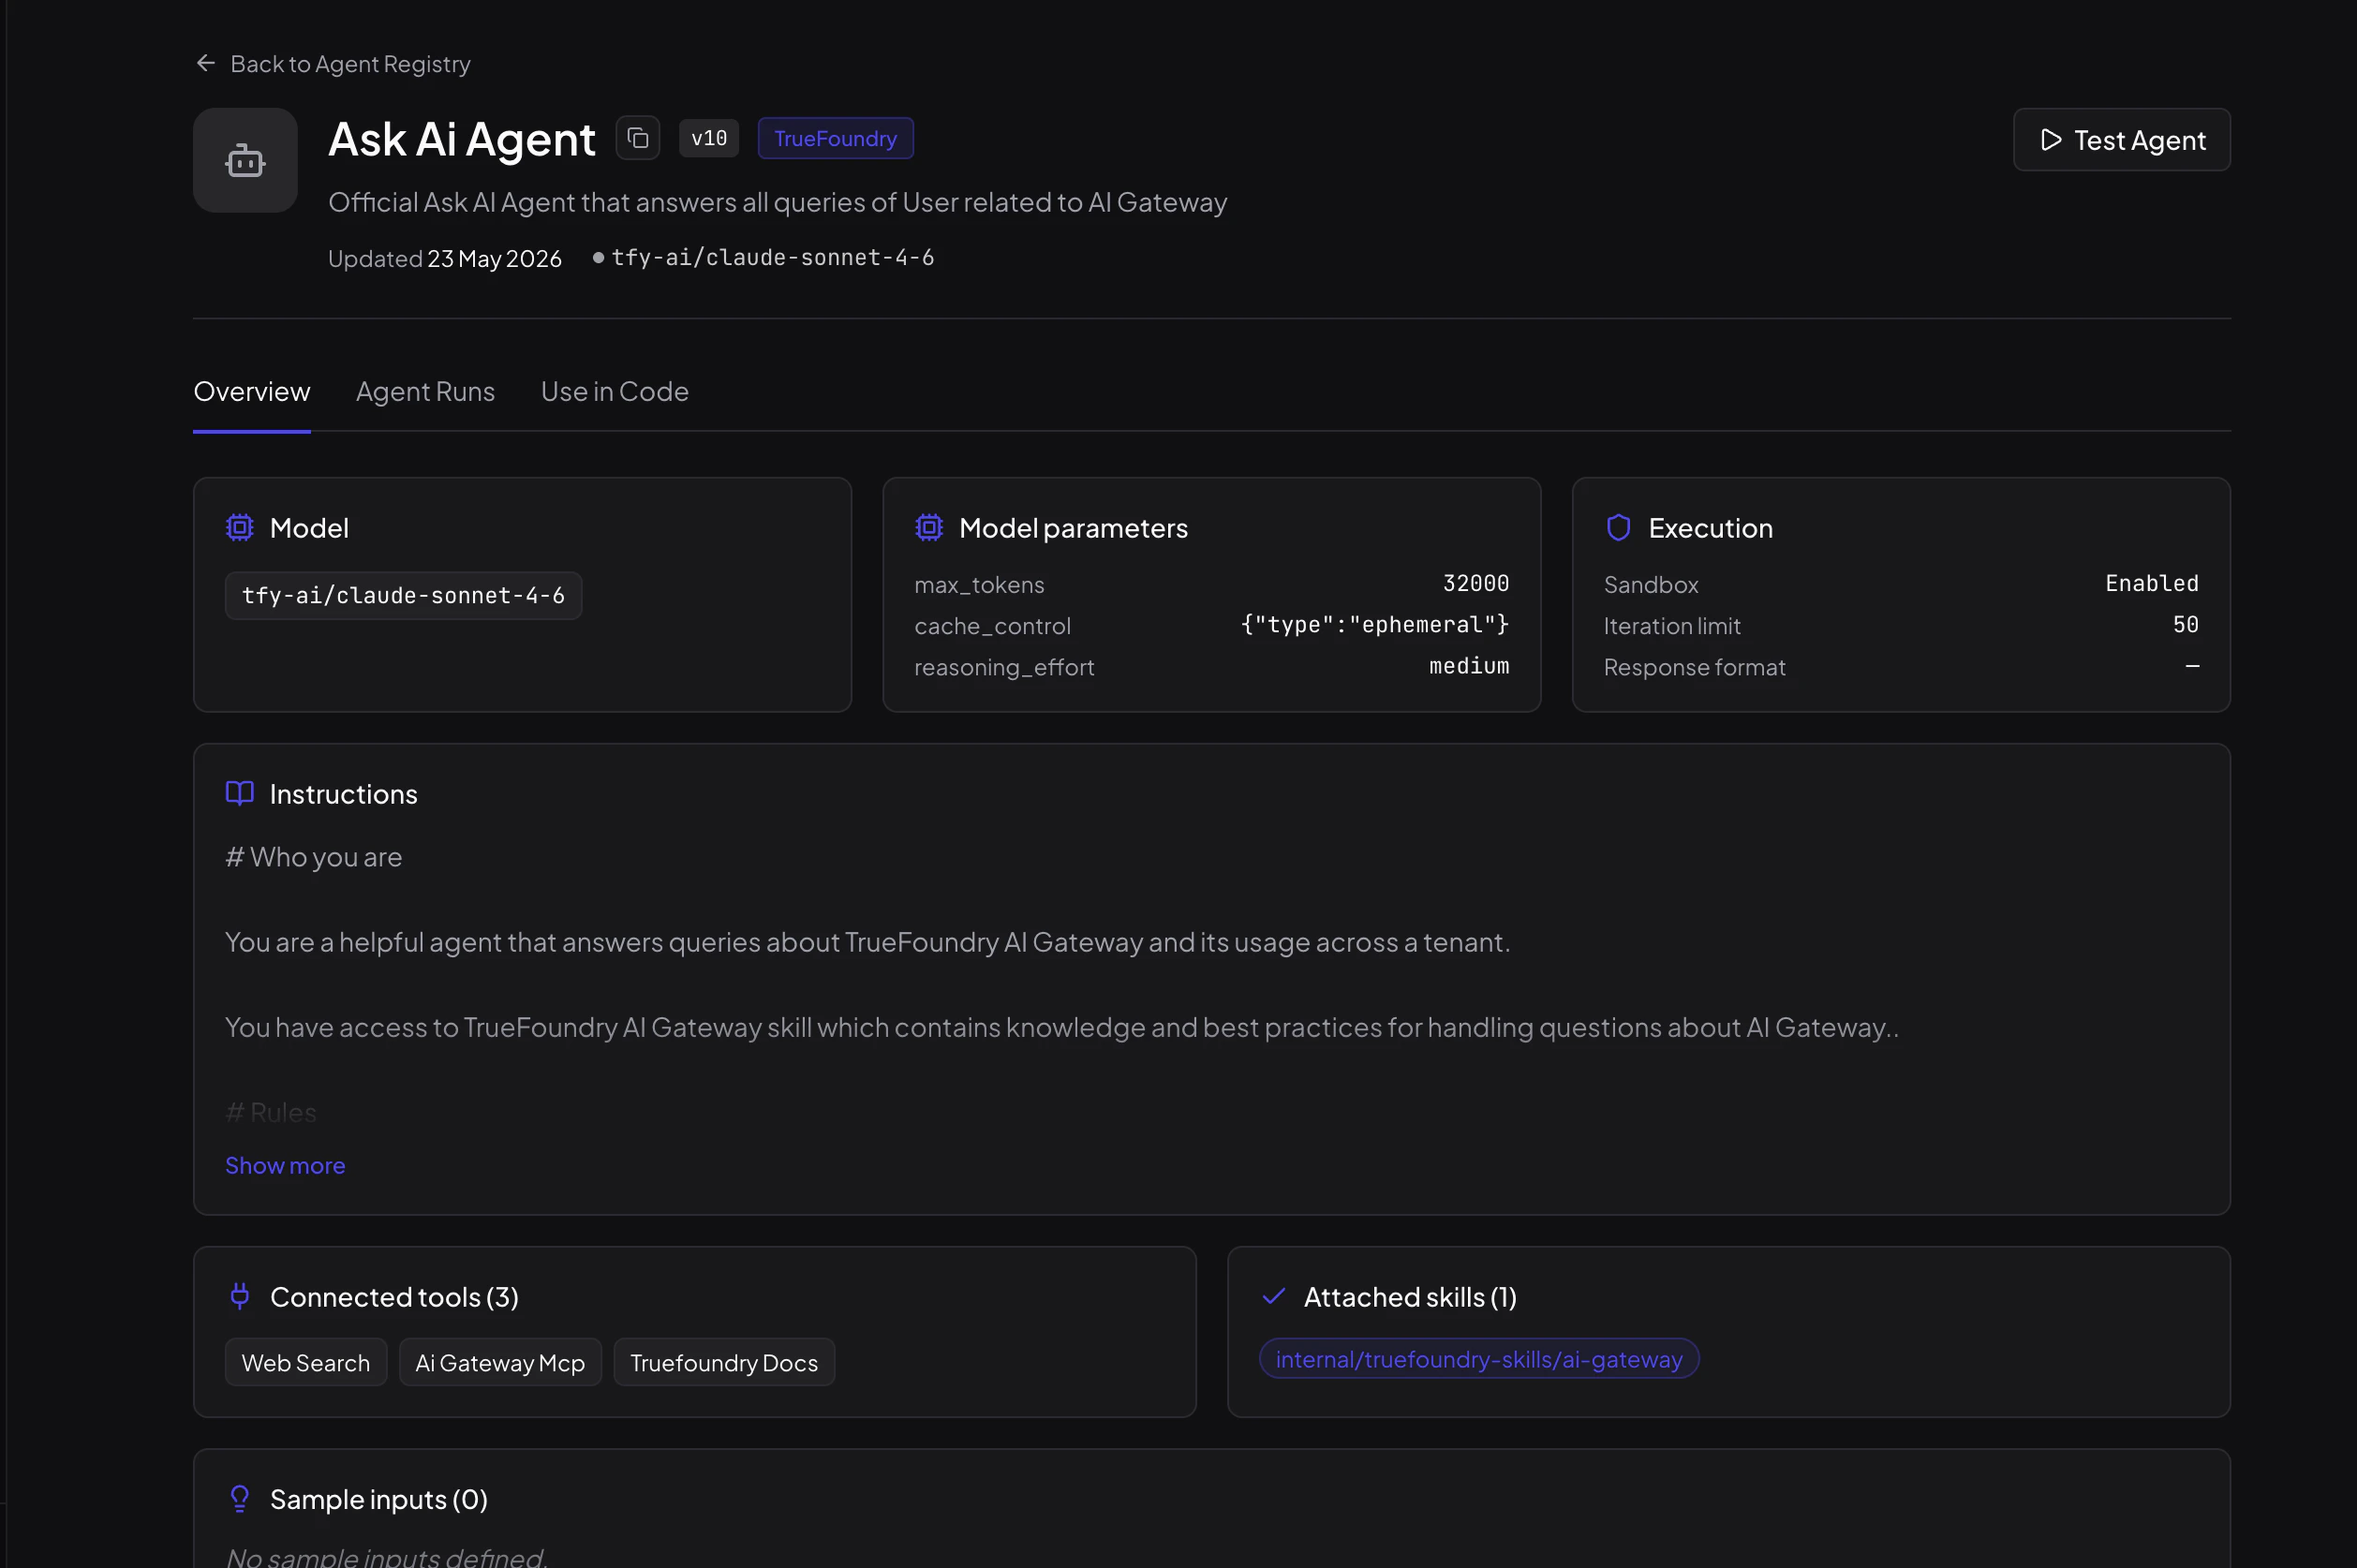Click the model name in header subtitle

[772, 258]
